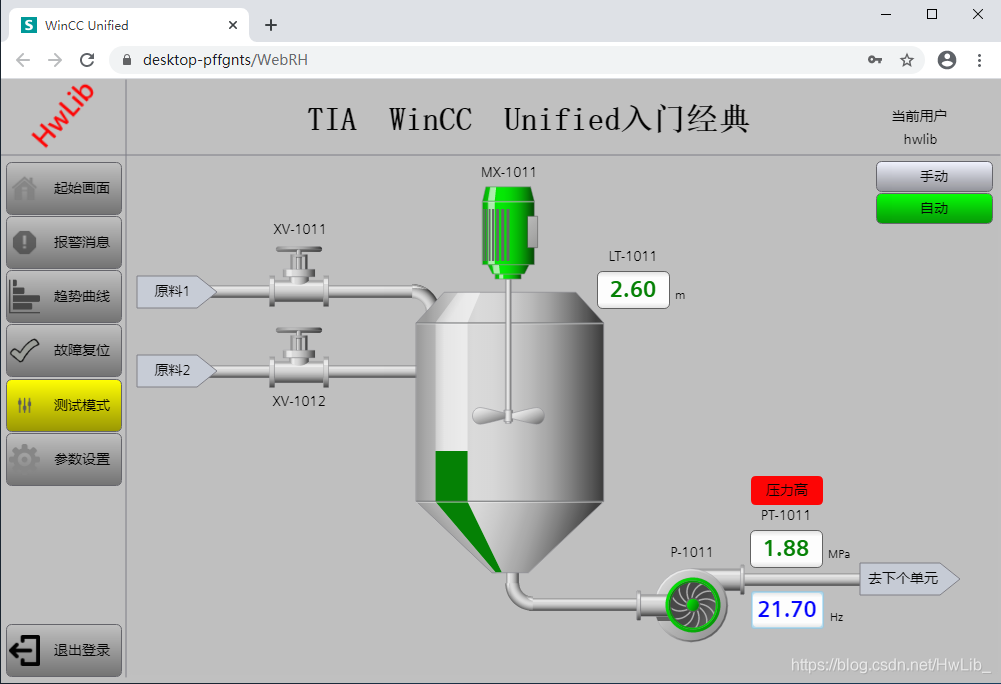The image size is (1001, 684).
Task: Click the XV-1012 valve icon
Action: (299, 358)
